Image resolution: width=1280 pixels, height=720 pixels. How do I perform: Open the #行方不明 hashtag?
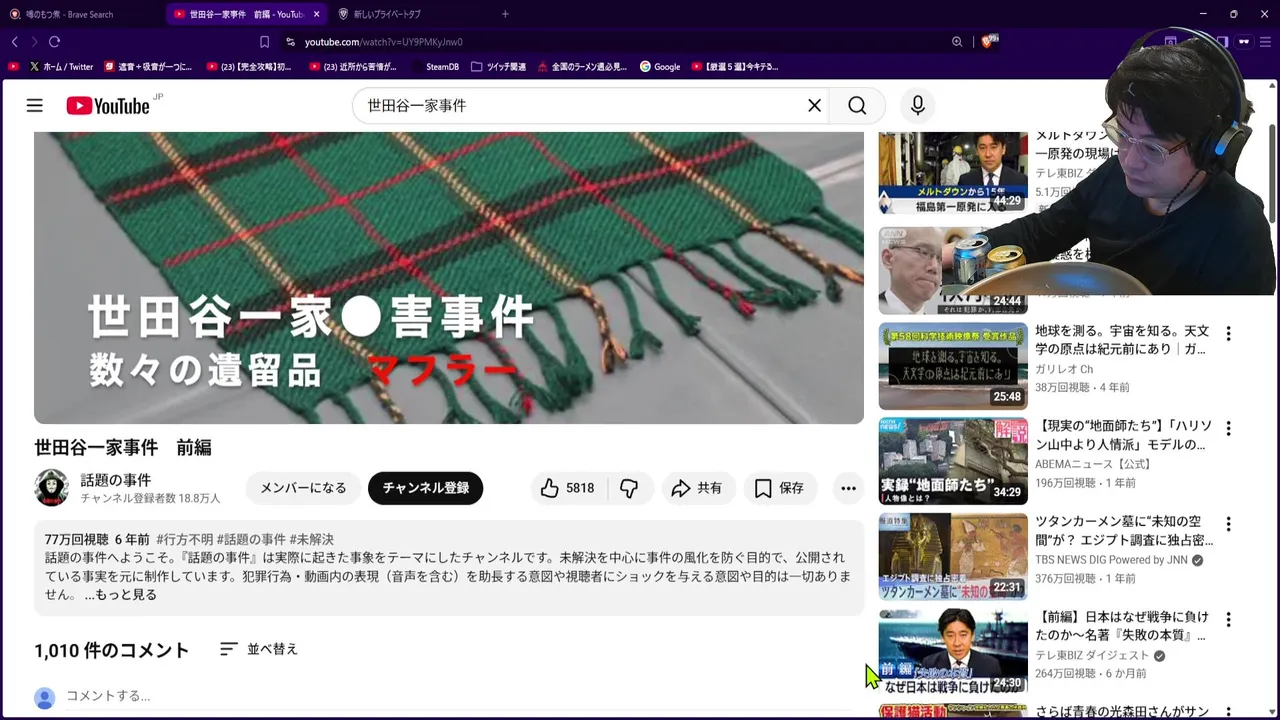184,540
